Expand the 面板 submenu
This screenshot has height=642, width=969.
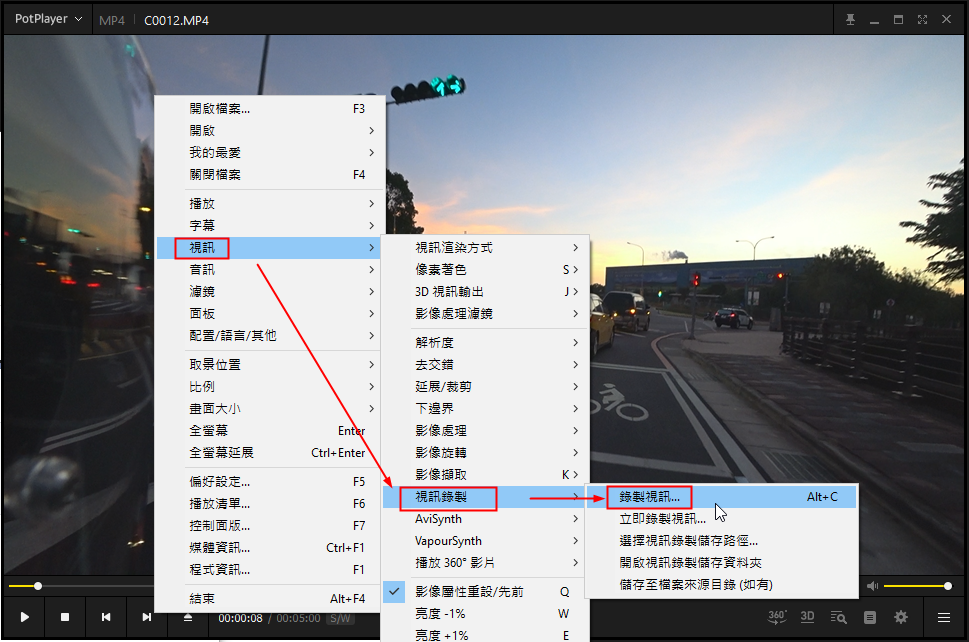[x=270, y=314]
